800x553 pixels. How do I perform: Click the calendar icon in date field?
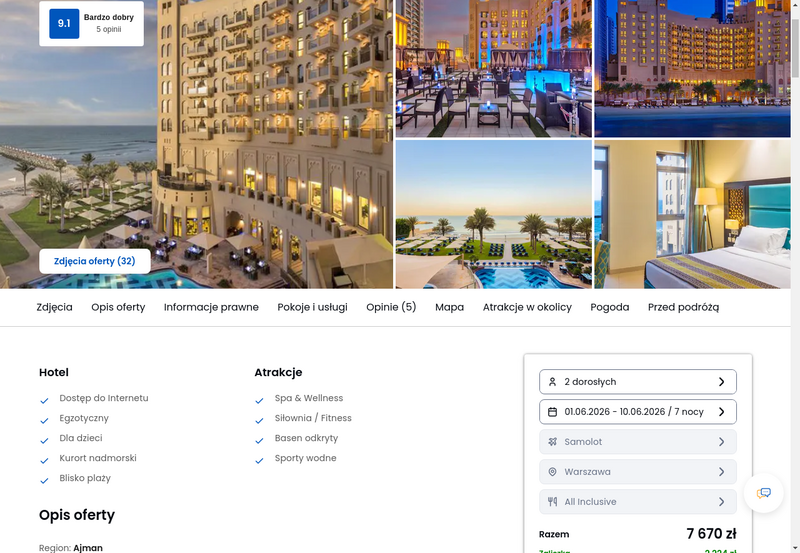click(x=552, y=412)
